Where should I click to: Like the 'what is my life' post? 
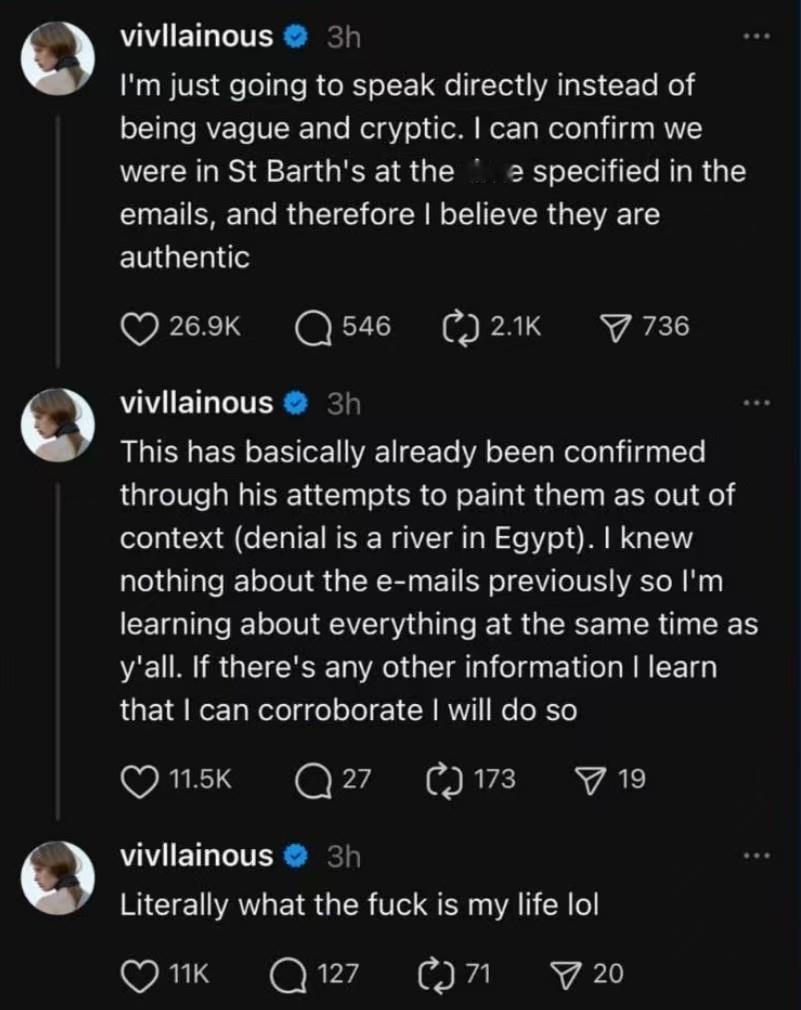[x=140, y=973]
